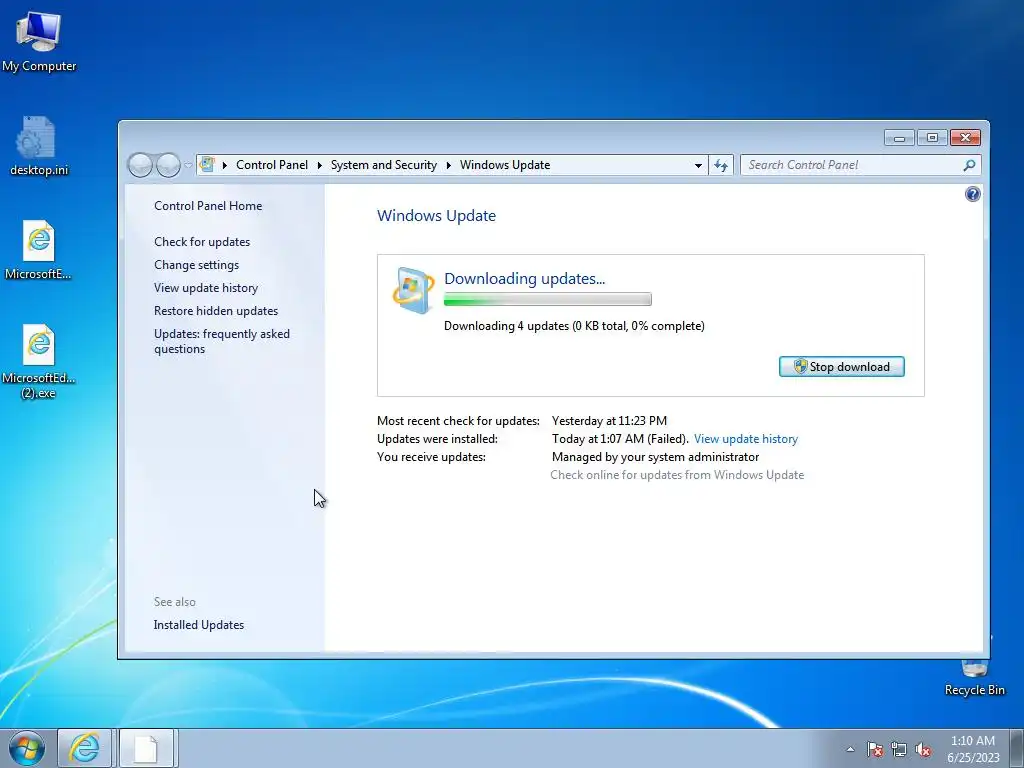Refresh the Windows Update page

(721, 165)
